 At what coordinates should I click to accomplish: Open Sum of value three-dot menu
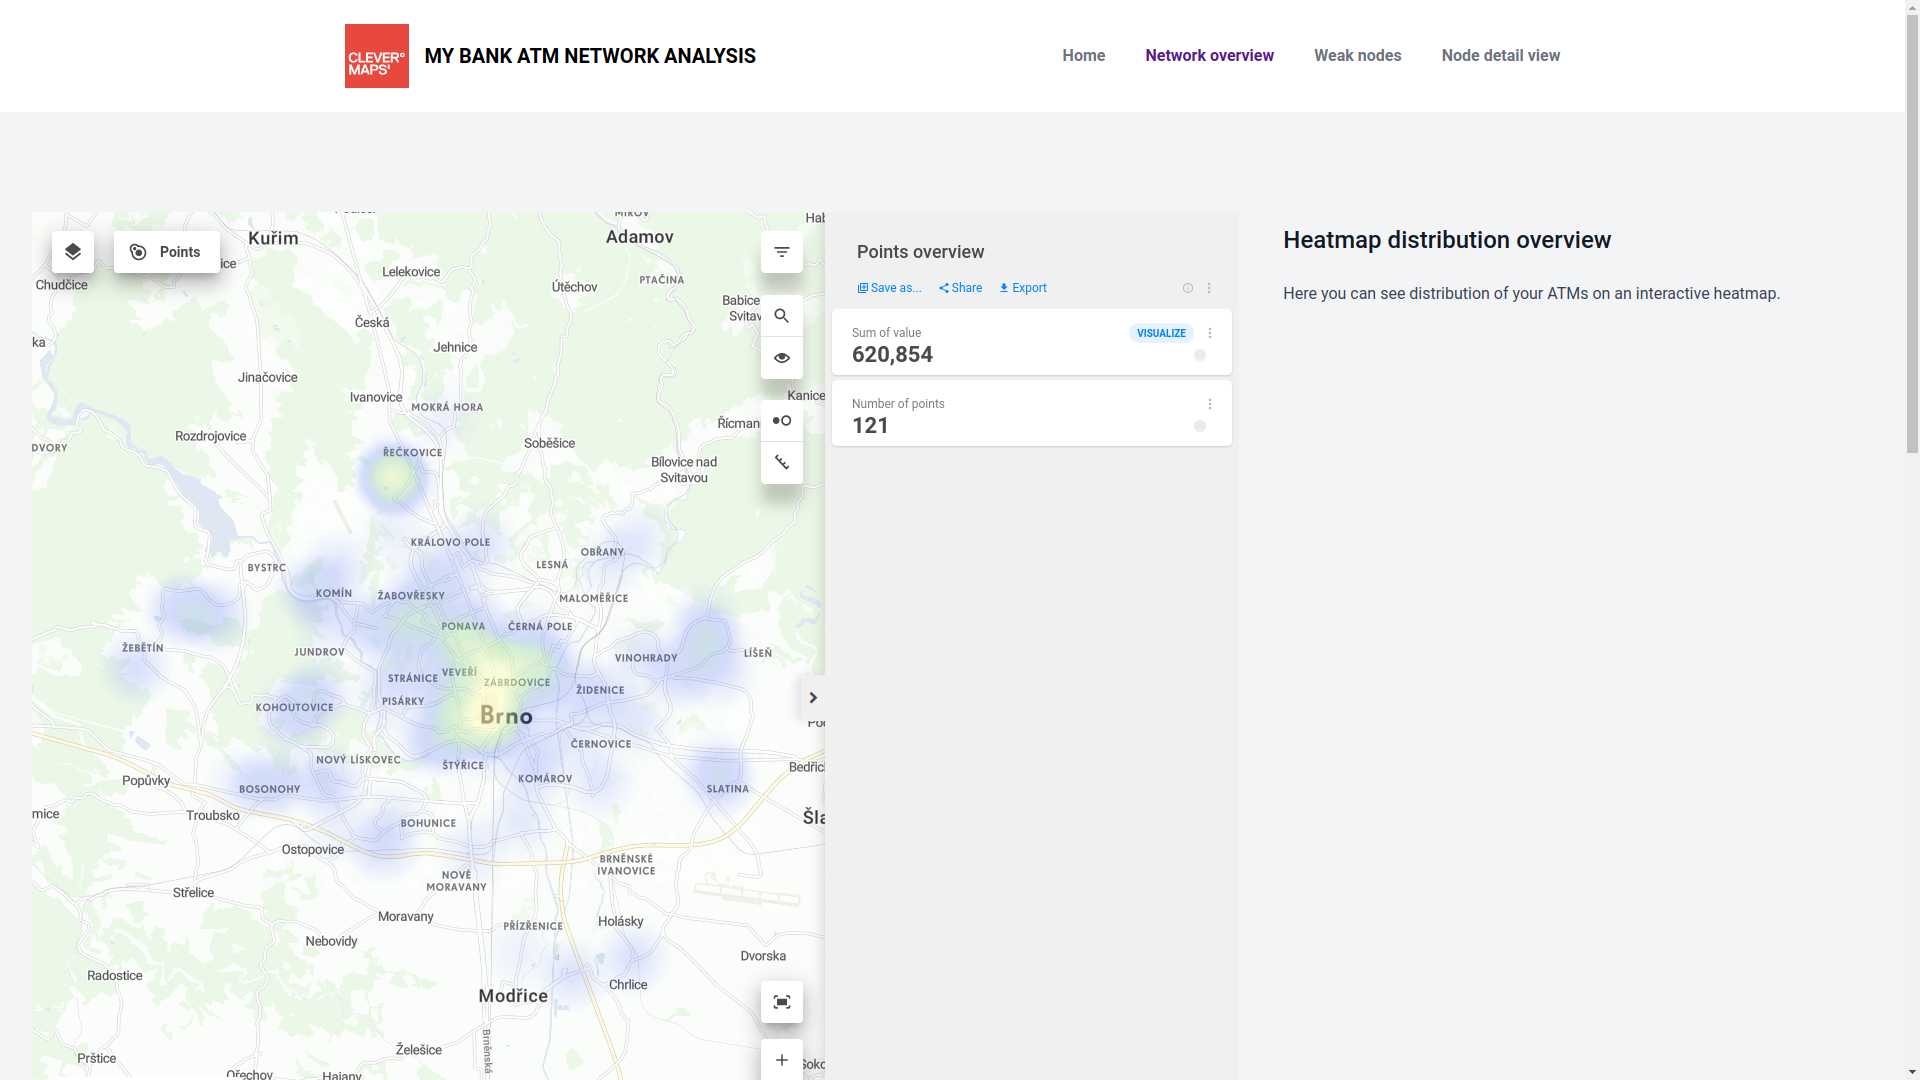(x=1210, y=333)
